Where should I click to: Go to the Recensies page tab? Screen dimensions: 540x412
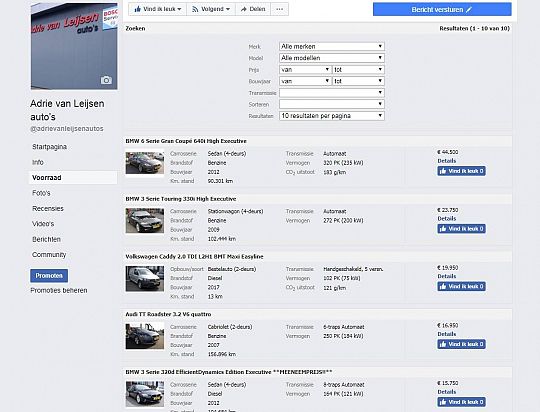click(x=48, y=208)
